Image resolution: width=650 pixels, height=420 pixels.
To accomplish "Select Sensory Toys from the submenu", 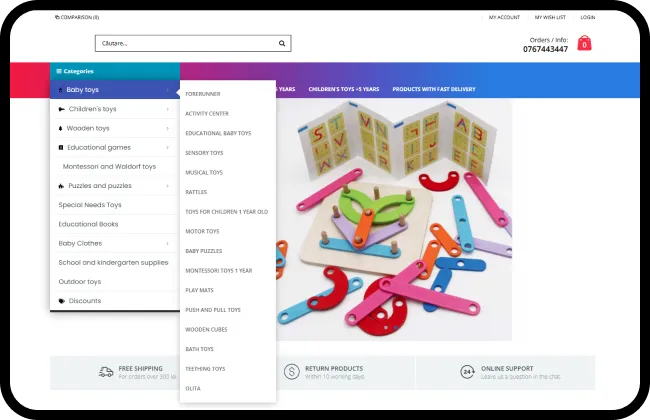I will 204,153.
